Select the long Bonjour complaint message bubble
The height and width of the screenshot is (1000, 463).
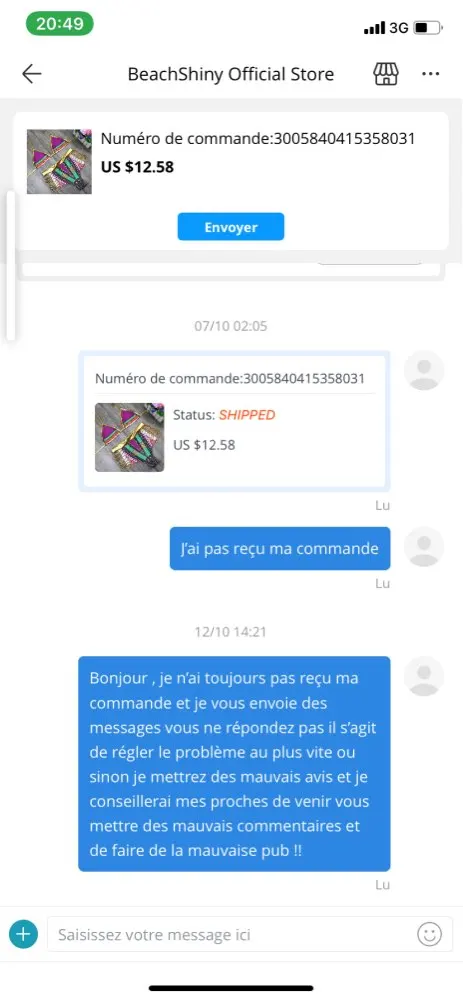tap(234, 764)
